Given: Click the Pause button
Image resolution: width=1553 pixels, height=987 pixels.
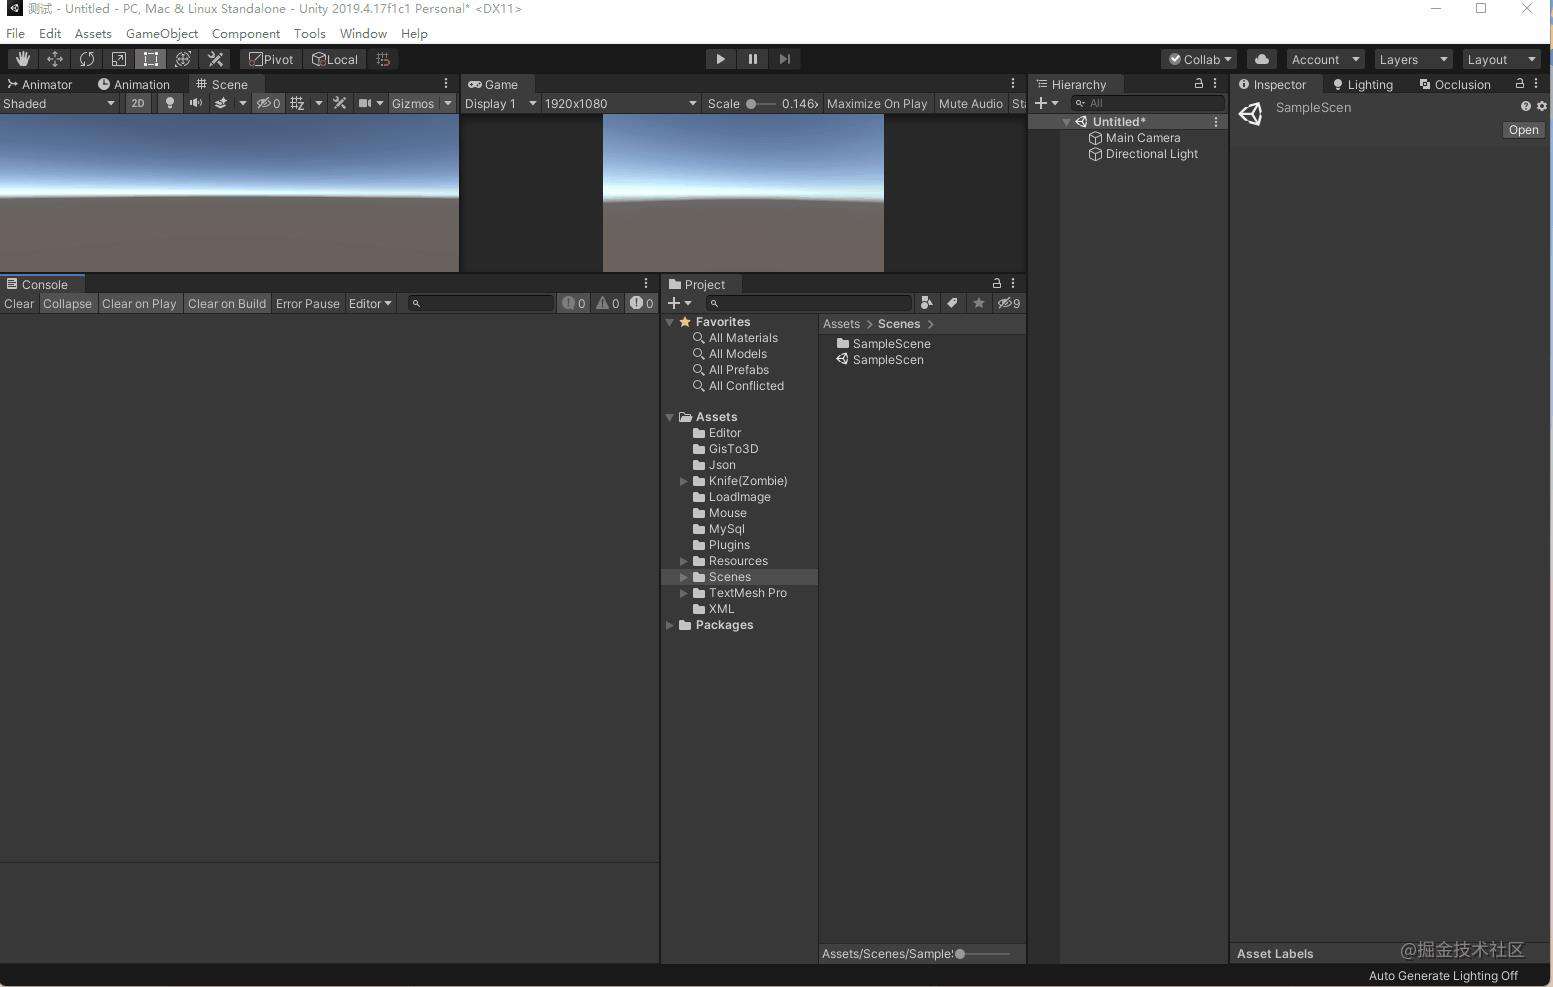Looking at the screenshot, I should (x=752, y=59).
